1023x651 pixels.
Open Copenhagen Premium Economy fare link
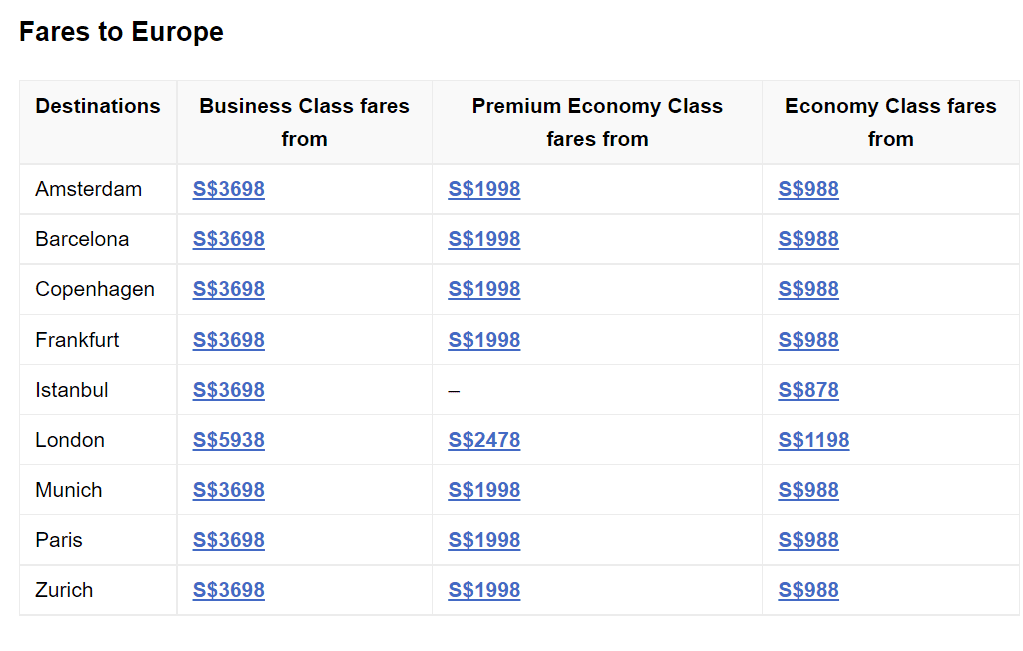point(484,290)
